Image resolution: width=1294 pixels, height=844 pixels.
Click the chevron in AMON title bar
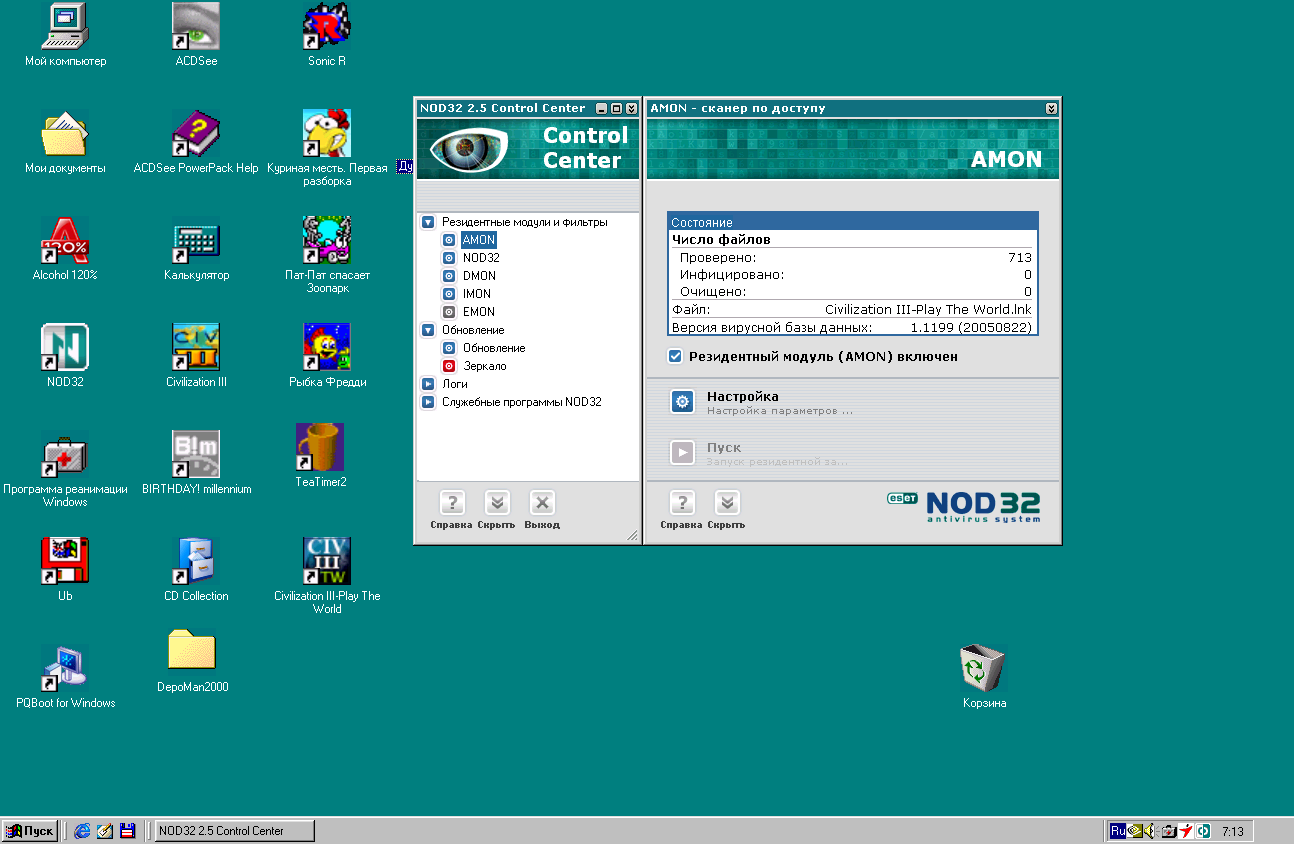click(1051, 108)
